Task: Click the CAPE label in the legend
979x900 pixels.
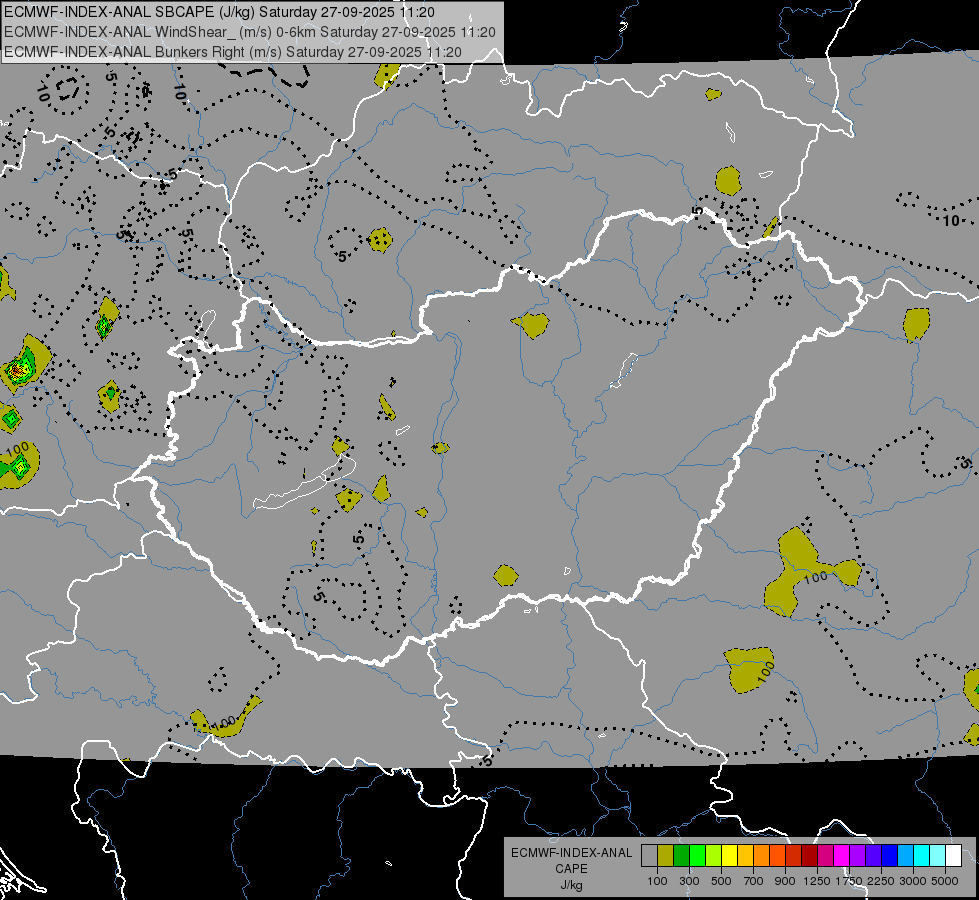Action: tap(571, 869)
